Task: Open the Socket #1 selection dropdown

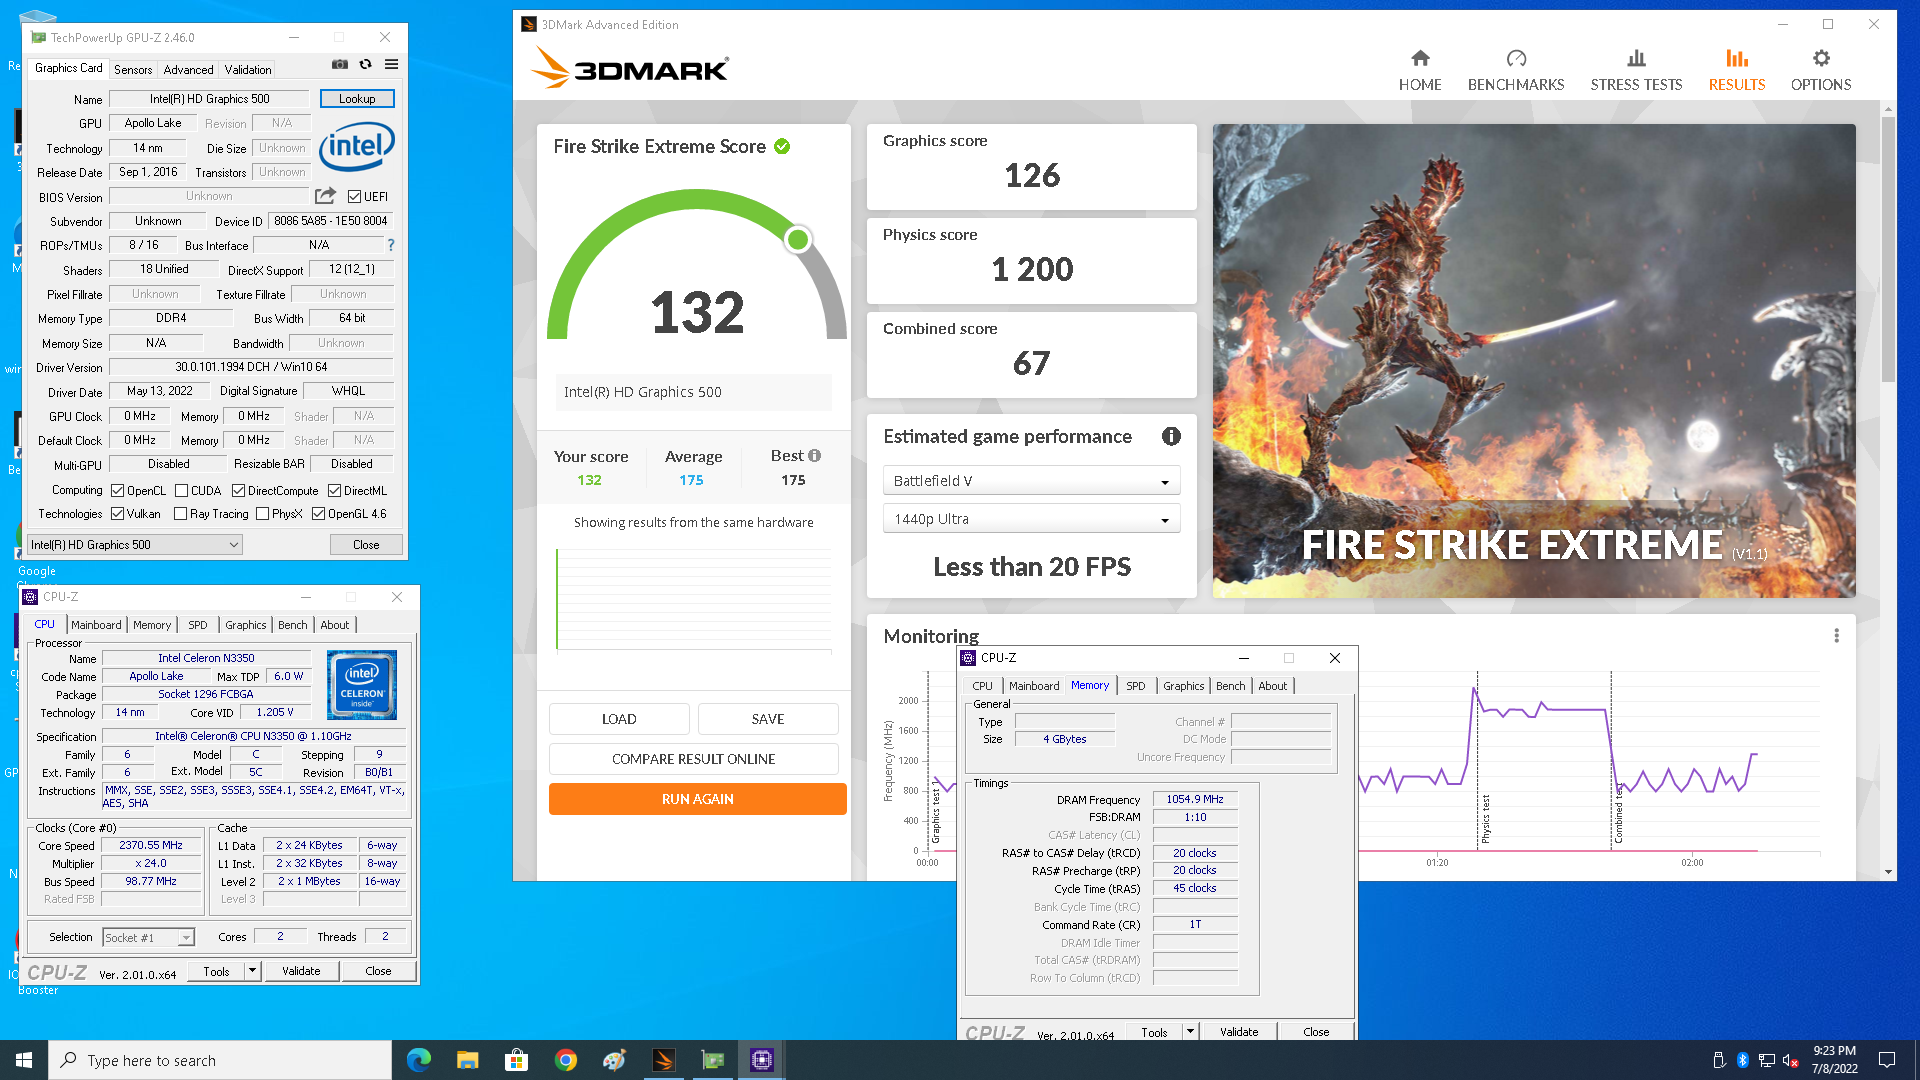Action: [x=148, y=938]
